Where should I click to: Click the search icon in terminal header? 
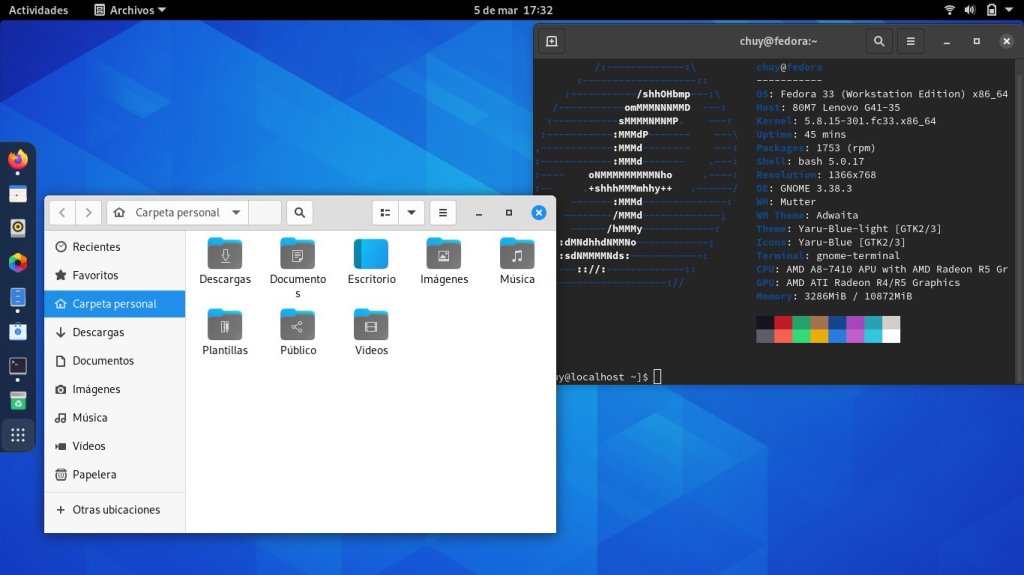click(x=878, y=41)
